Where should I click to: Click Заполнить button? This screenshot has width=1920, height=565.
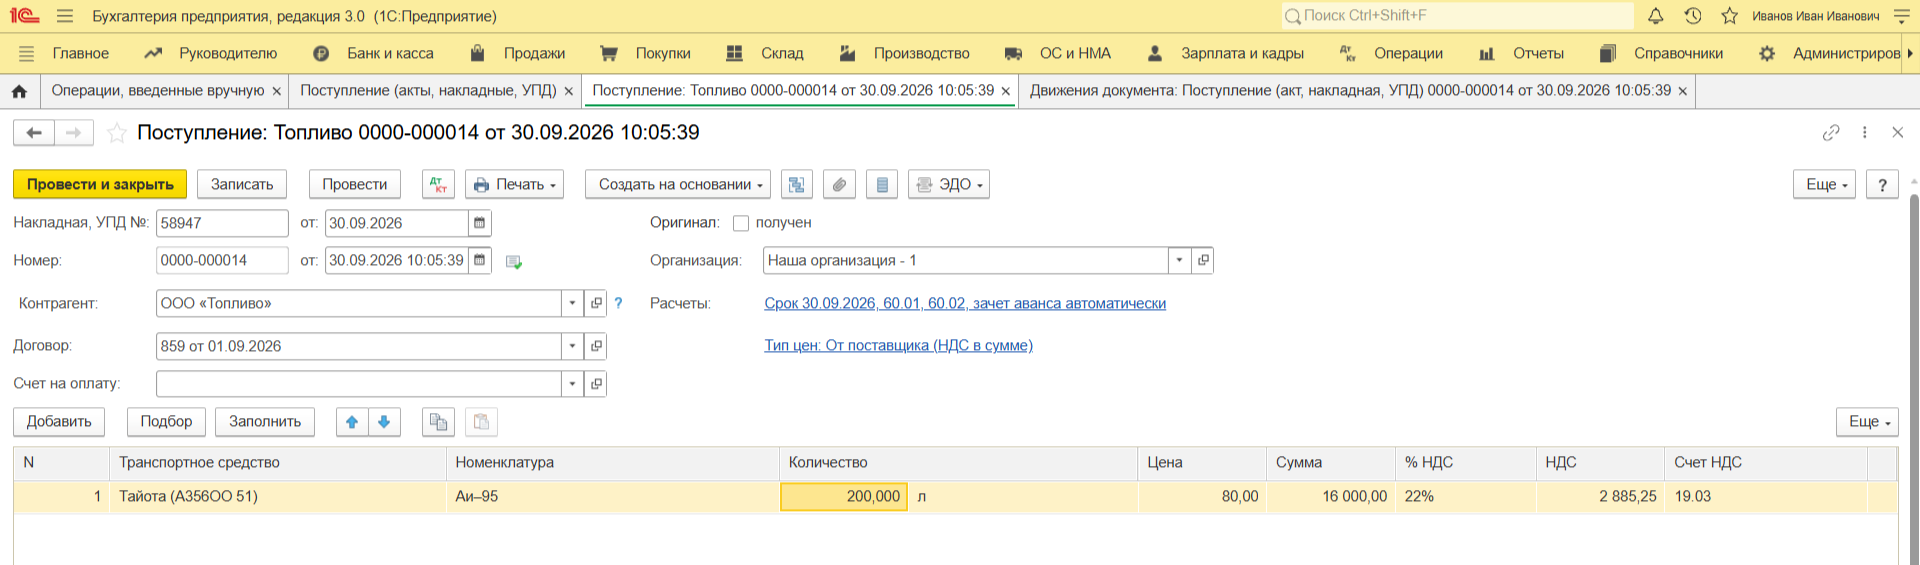[265, 422]
